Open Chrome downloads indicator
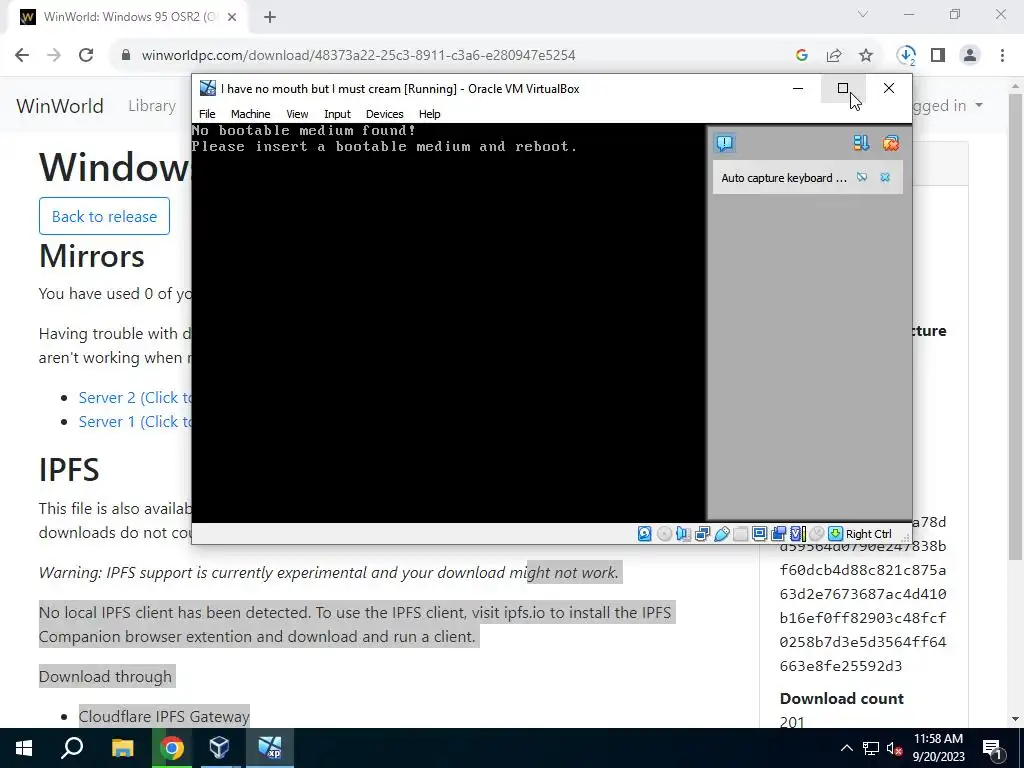1024x768 pixels. [x=906, y=55]
